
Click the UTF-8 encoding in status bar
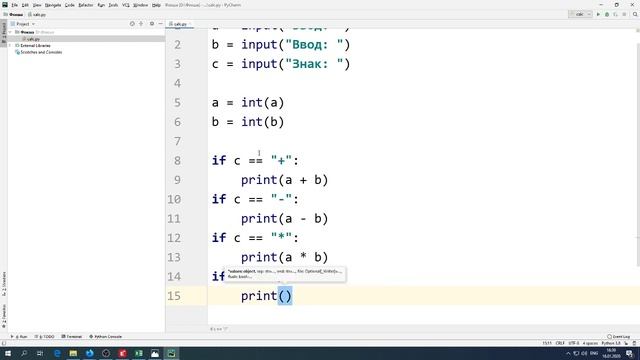573,343
